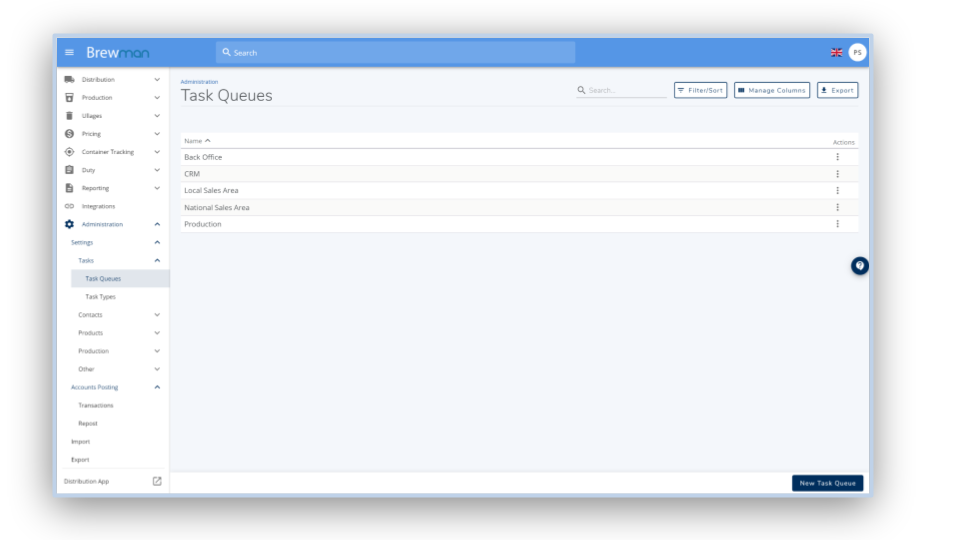Click the Ullages bin icon

69,116
